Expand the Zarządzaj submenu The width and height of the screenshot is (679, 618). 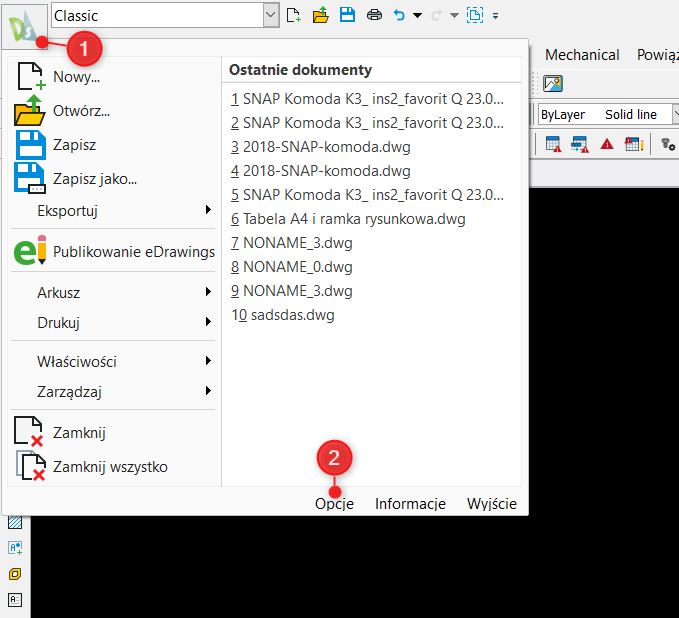(x=113, y=392)
